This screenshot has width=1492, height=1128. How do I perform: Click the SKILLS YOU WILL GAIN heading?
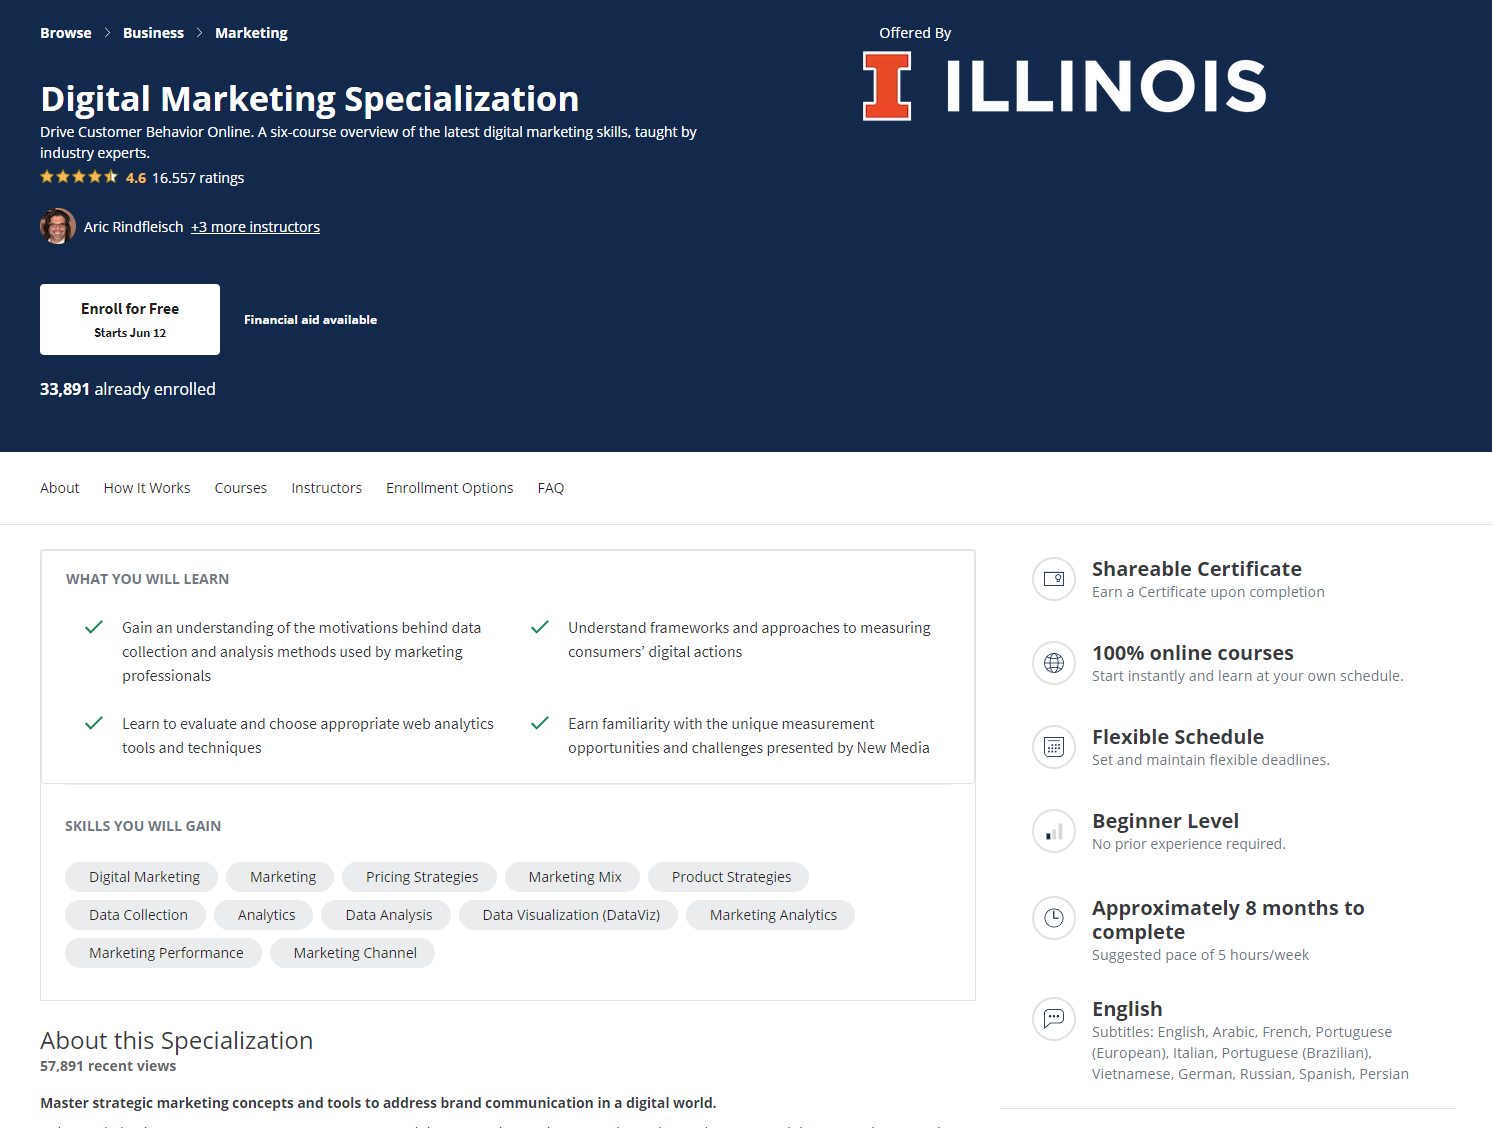[143, 826]
